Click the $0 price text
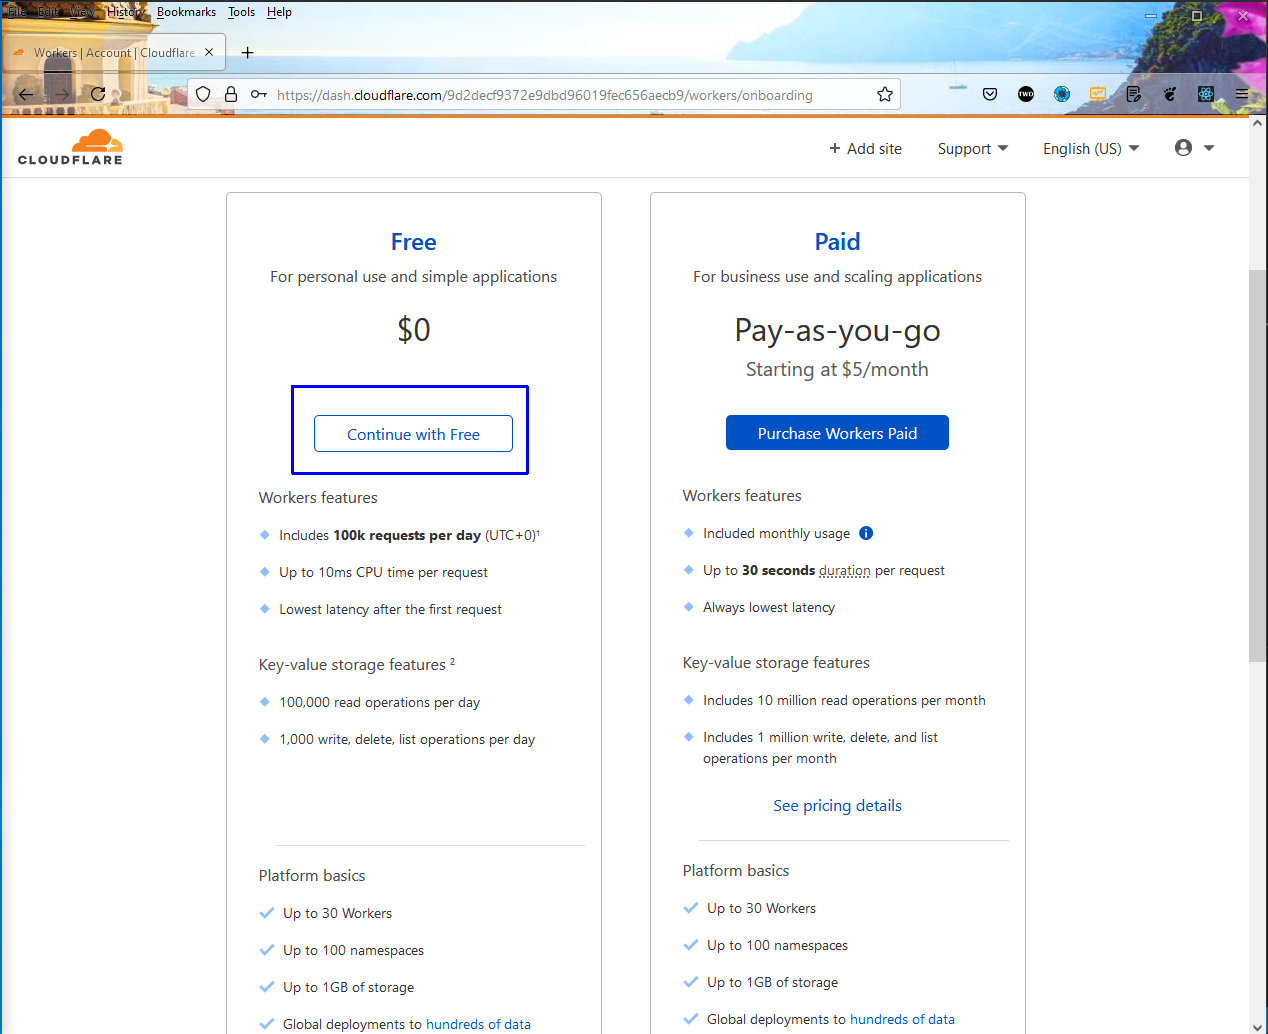The width and height of the screenshot is (1268, 1034). pos(413,329)
